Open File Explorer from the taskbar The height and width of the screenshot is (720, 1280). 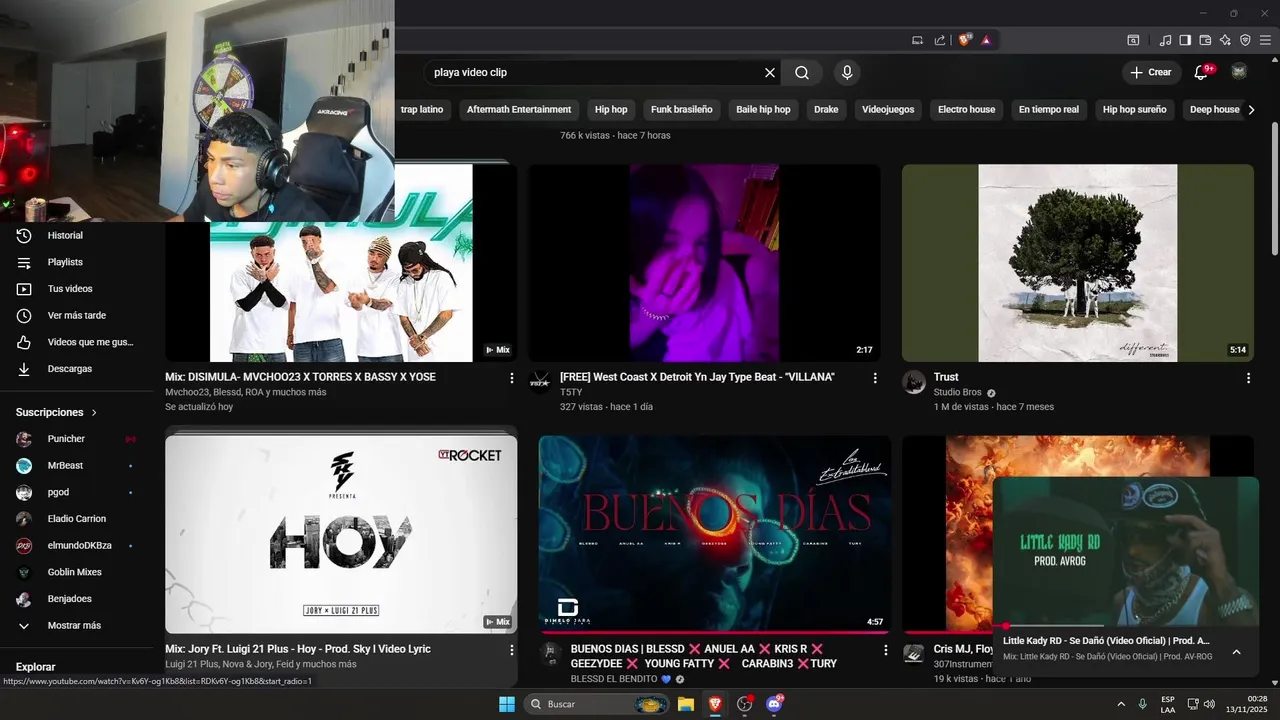coord(686,704)
